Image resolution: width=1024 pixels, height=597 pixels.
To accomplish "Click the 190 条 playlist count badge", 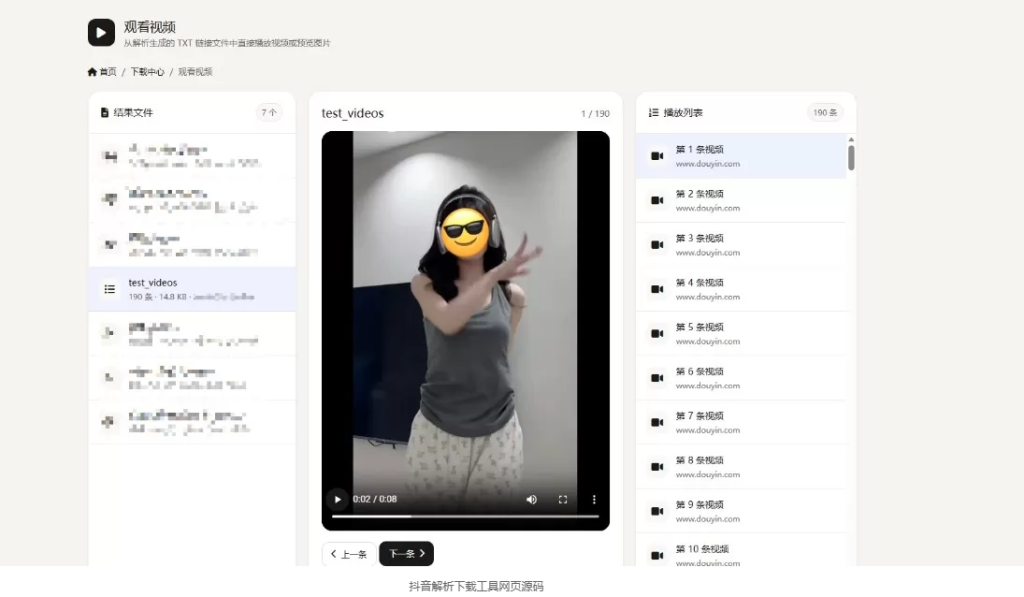I will (825, 112).
